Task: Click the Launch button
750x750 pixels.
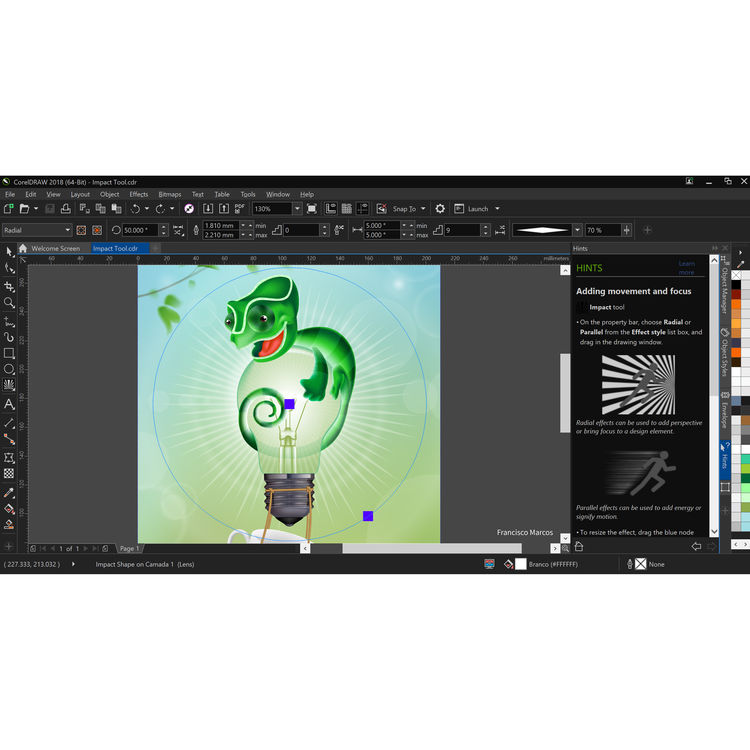Action: point(478,209)
